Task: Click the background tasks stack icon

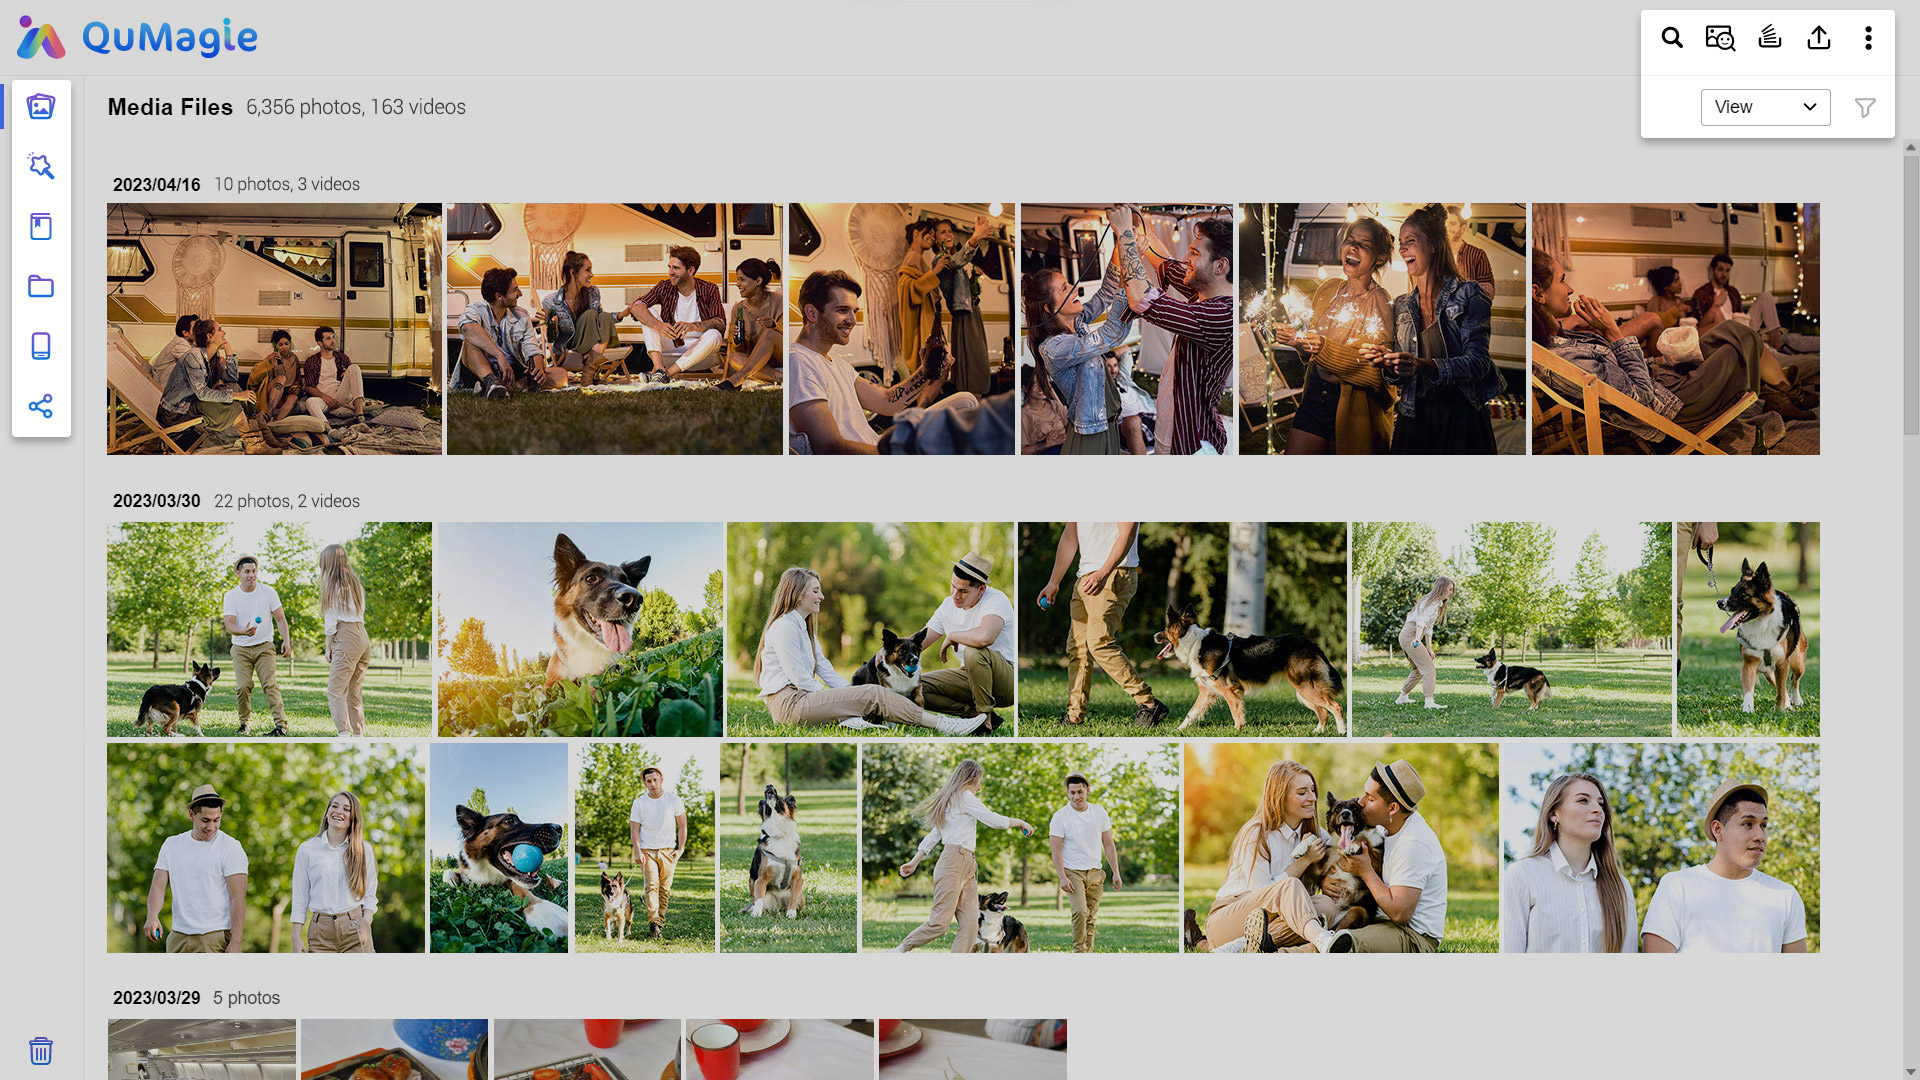Action: pyautogui.click(x=1770, y=38)
